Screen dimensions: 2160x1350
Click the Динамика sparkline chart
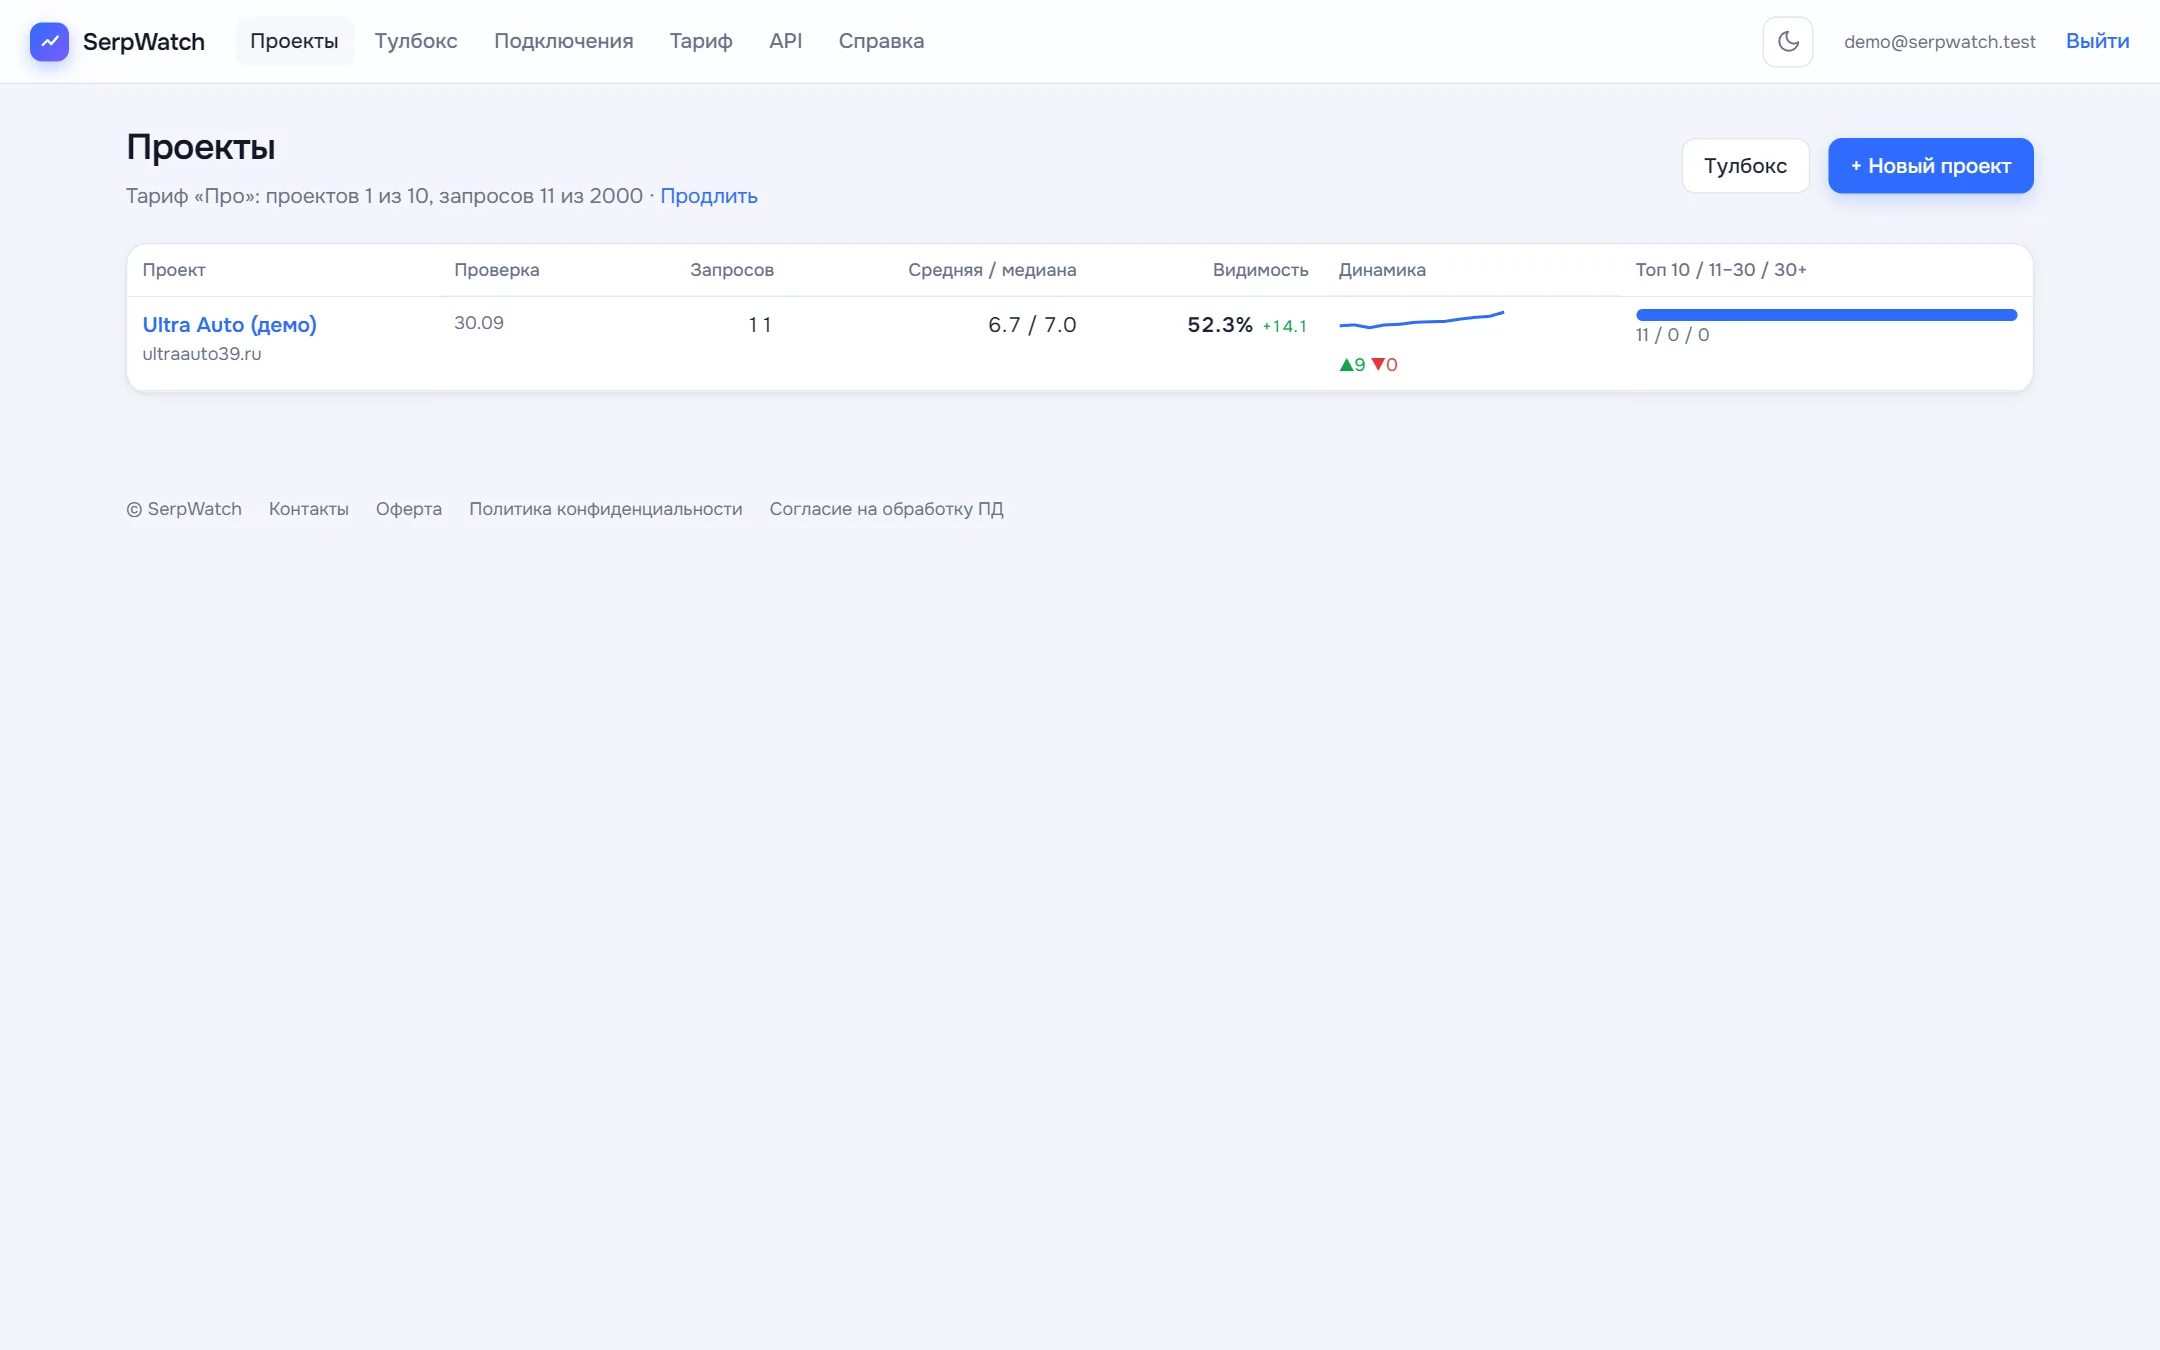[1422, 320]
